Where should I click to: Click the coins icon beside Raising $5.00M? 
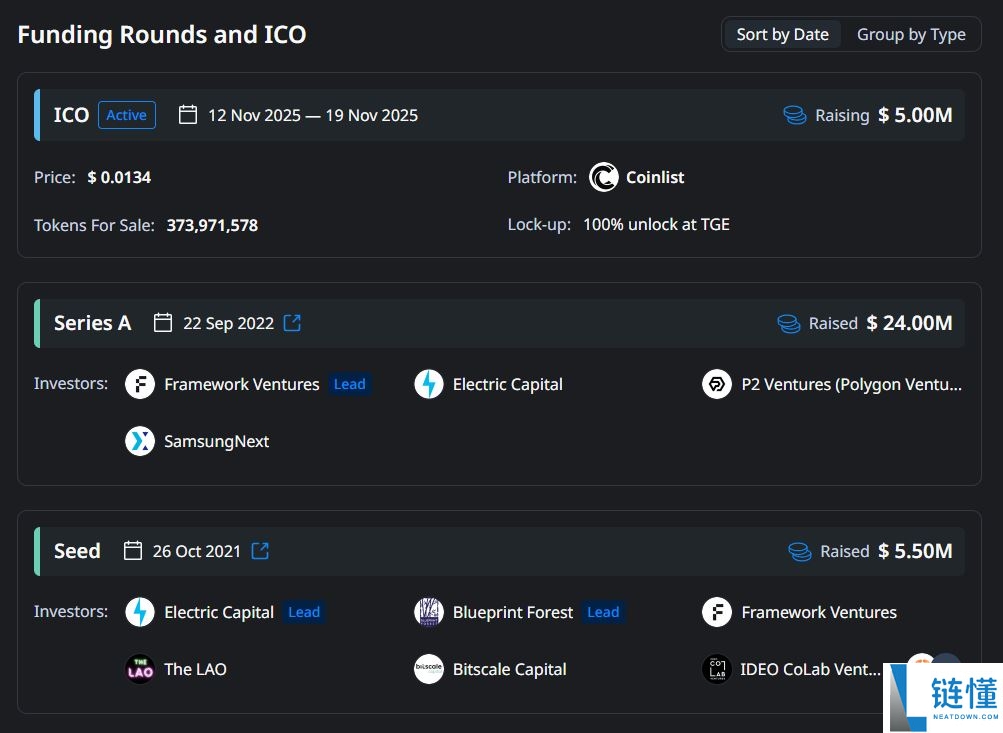click(795, 115)
